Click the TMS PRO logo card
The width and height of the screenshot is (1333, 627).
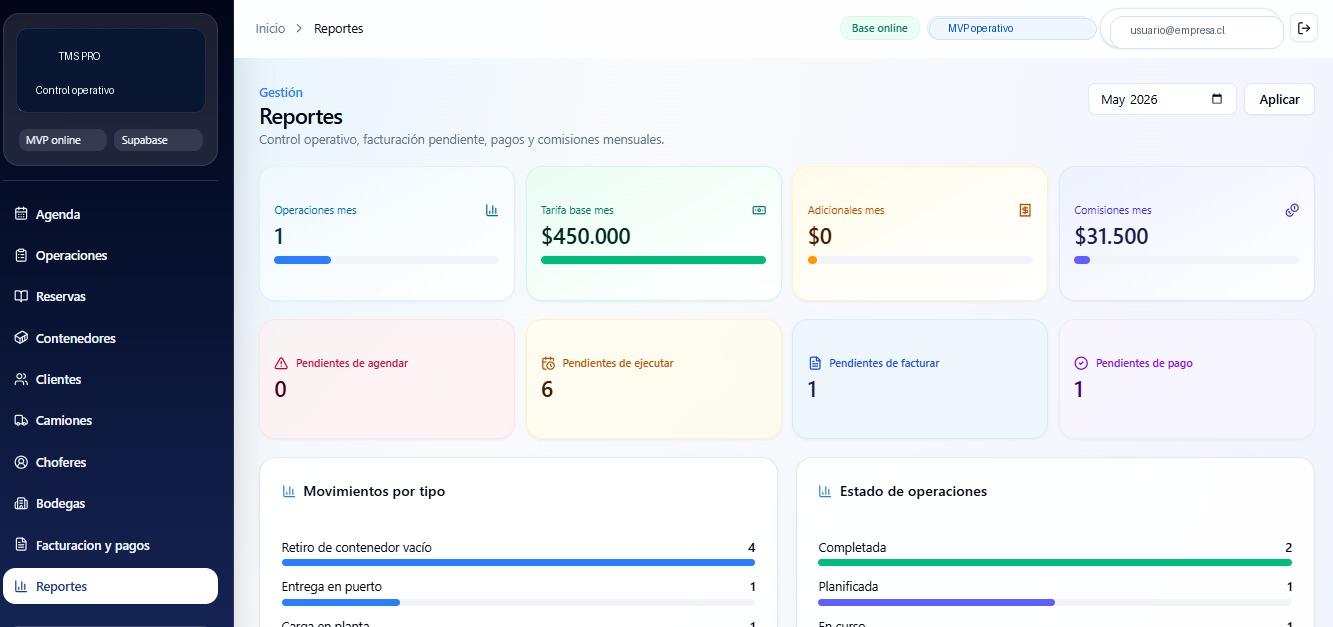(x=110, y=70)
